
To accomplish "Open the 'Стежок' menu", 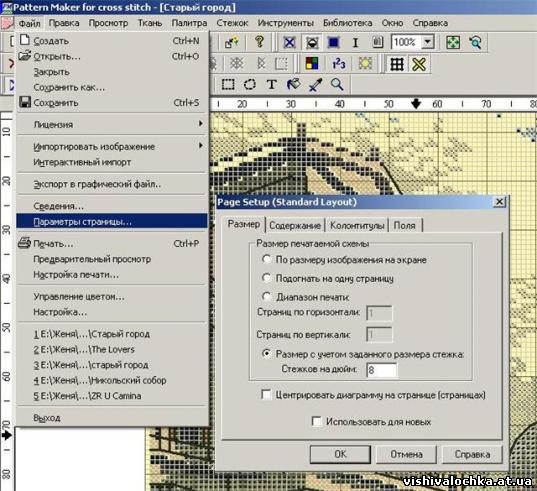I will (x=232, y=23).
